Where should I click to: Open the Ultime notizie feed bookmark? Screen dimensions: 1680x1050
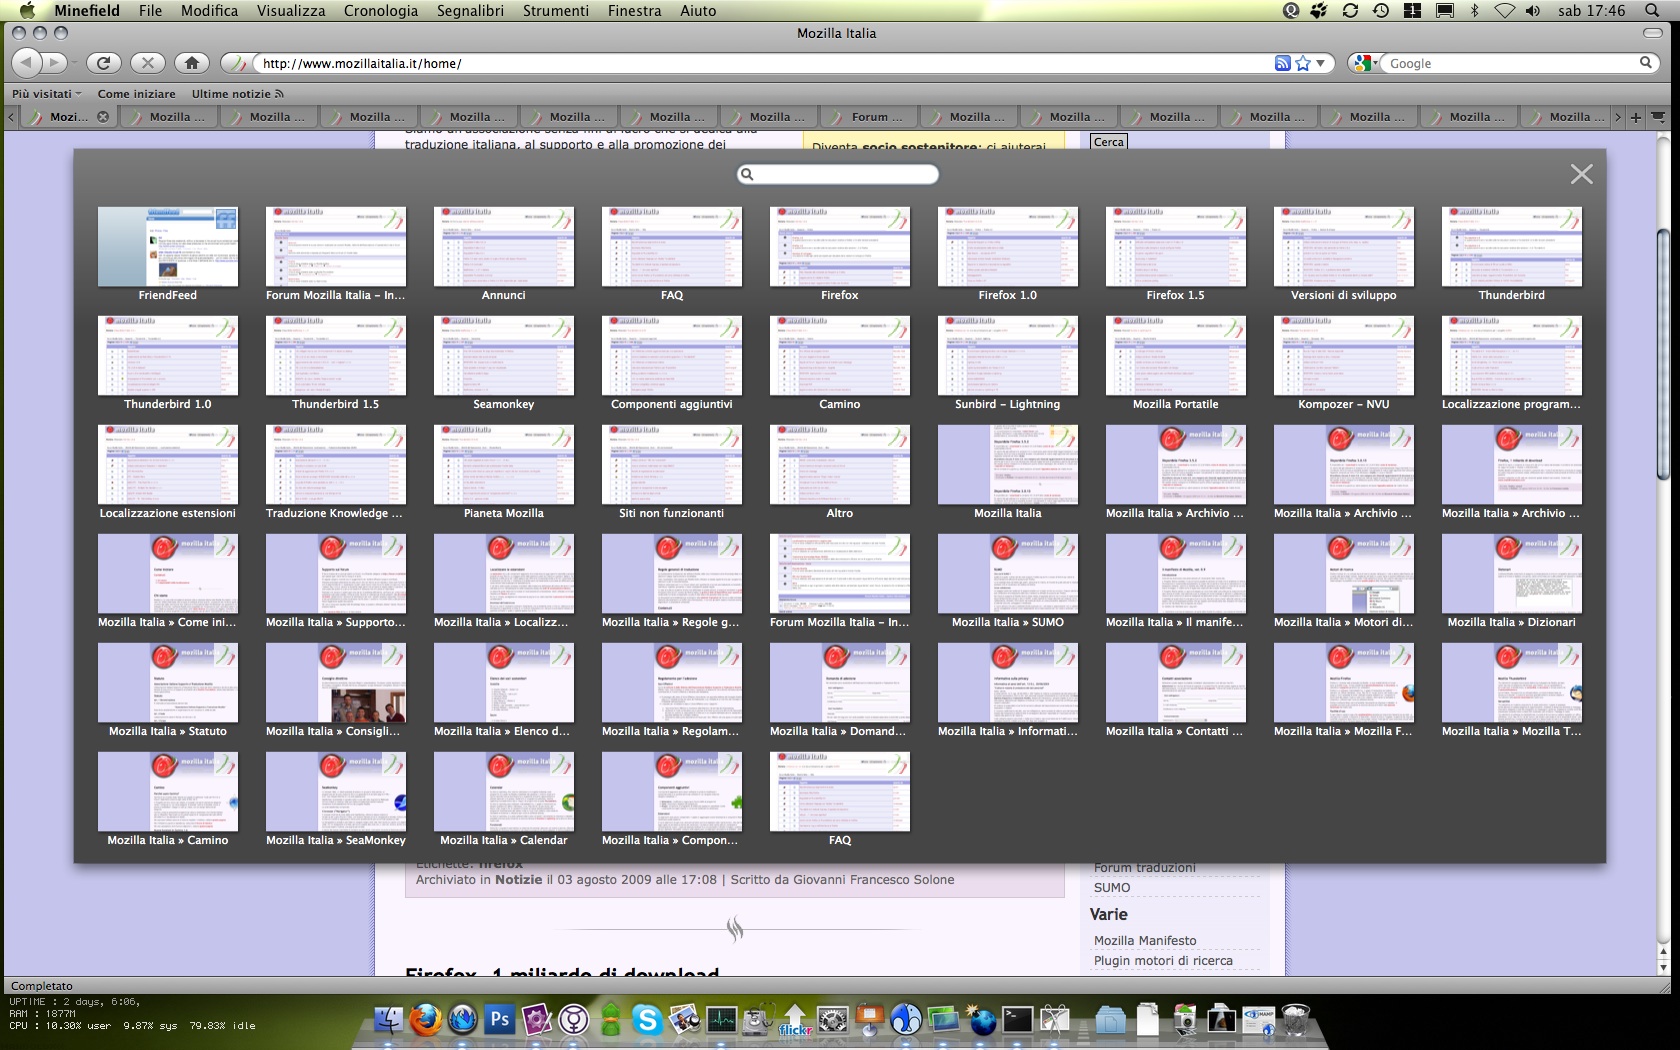[x=237, y=93]
